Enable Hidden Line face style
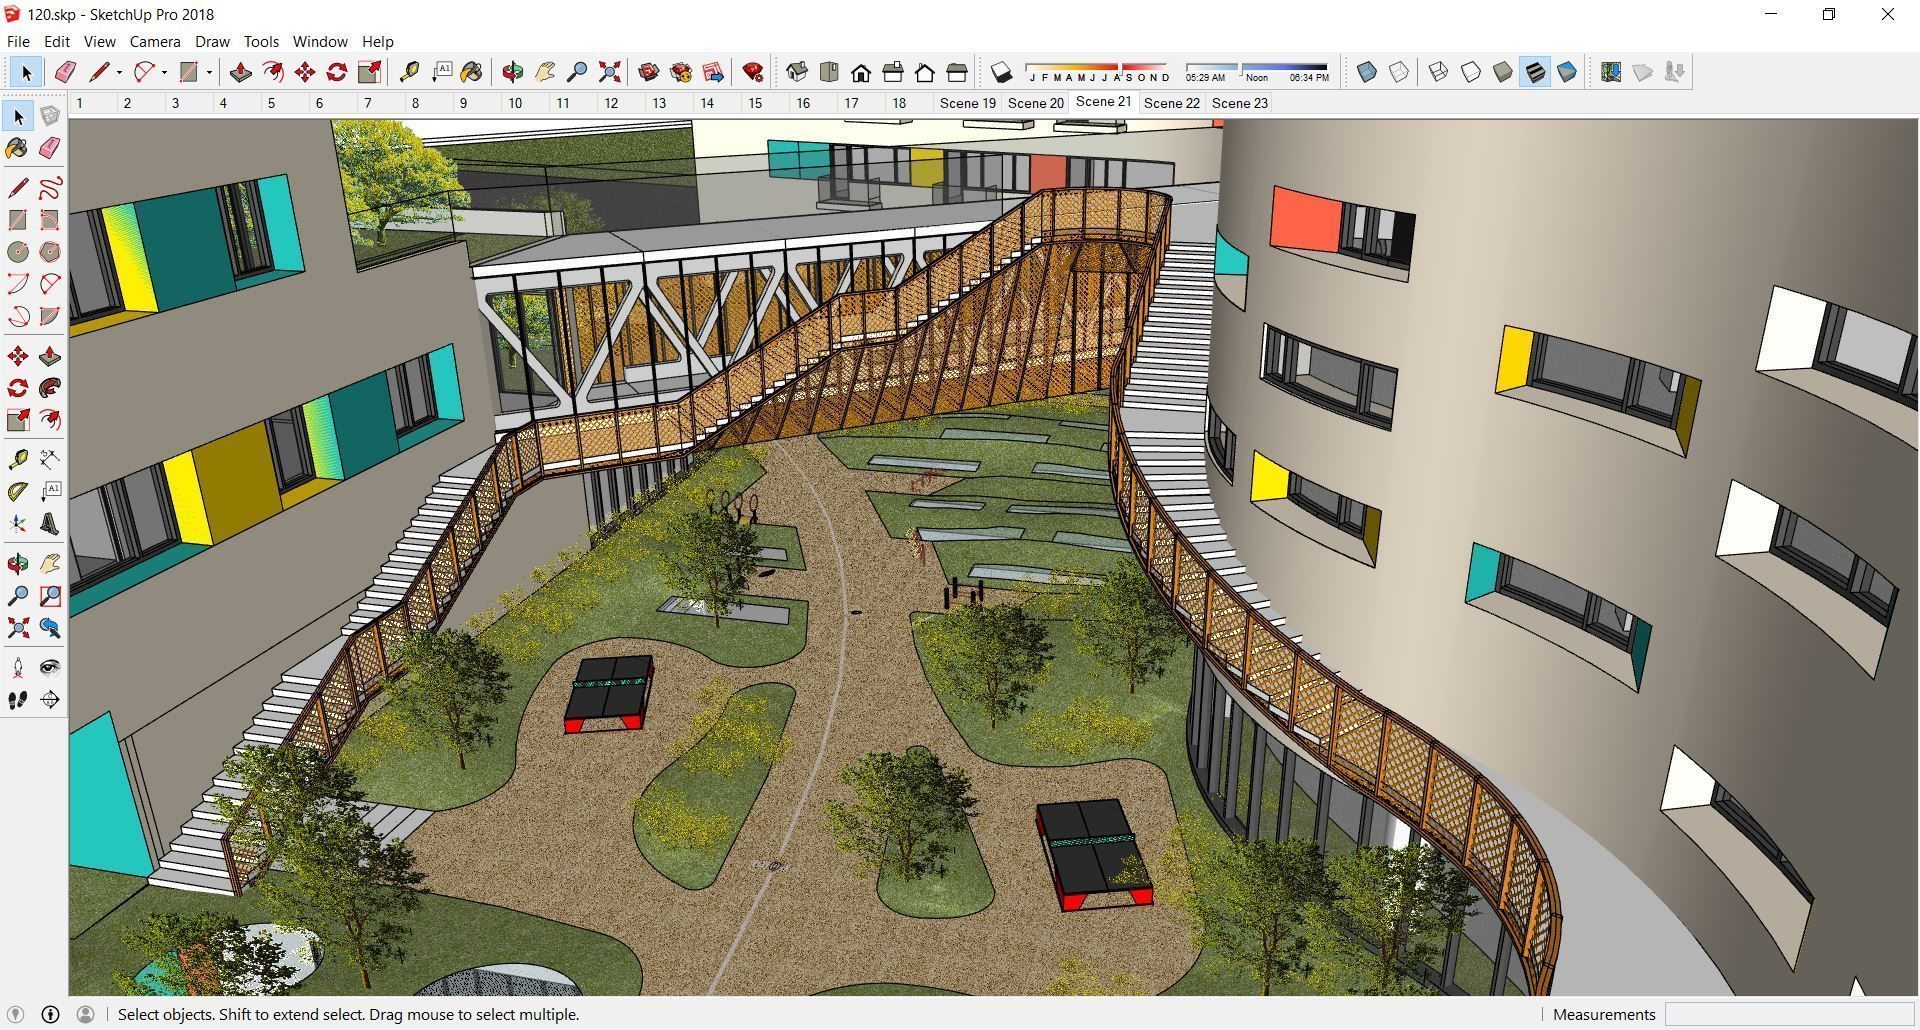 (1471, 72)
